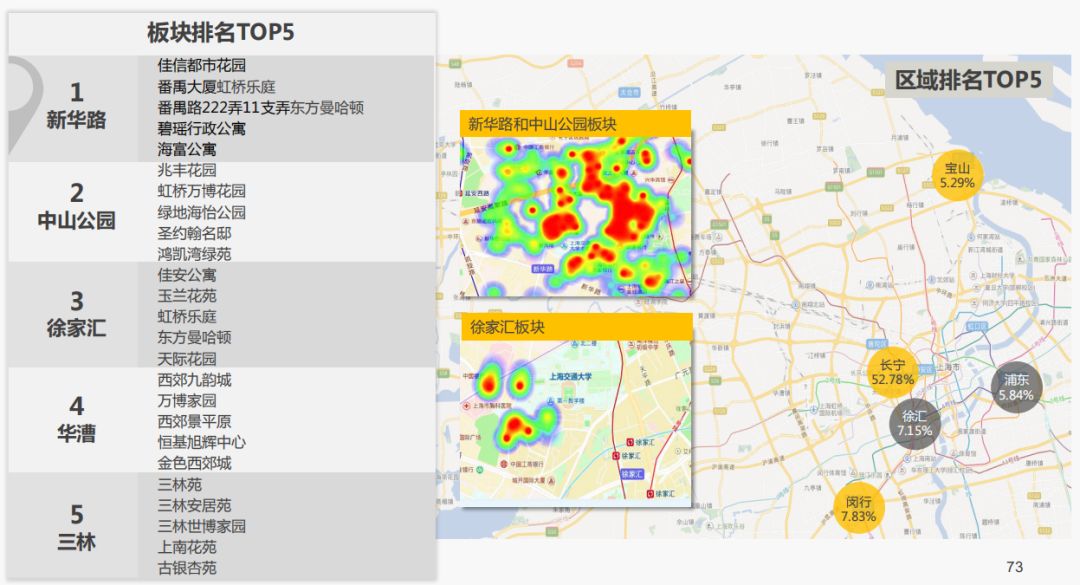The height and width of the screenshot is (585, 1080).
Task: Click 番禹大厦虹桥乐庭 entry under 新华路
Action: click(216, 87)
